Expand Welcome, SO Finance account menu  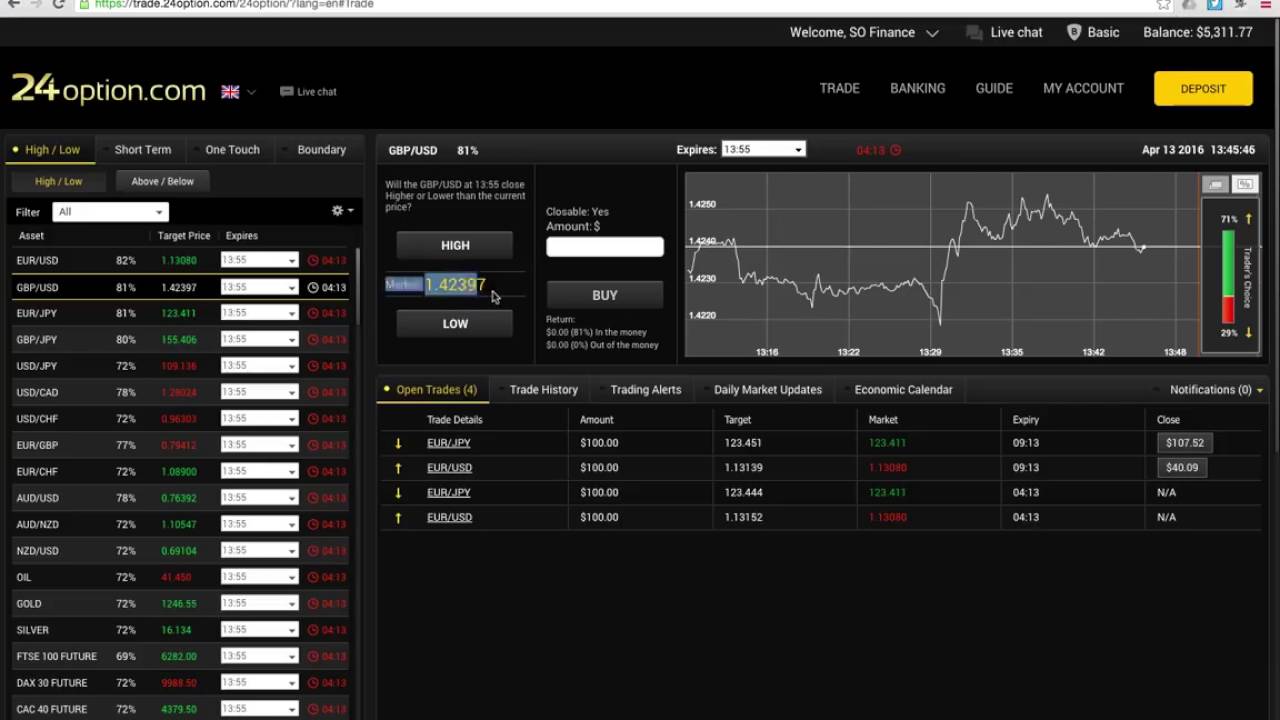point(864,32)
